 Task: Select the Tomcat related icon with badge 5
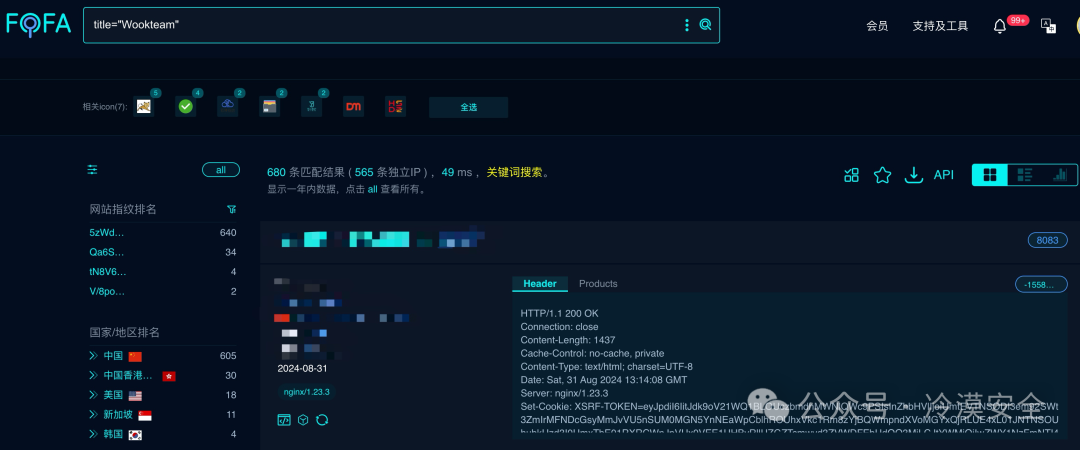coord(144,106)
